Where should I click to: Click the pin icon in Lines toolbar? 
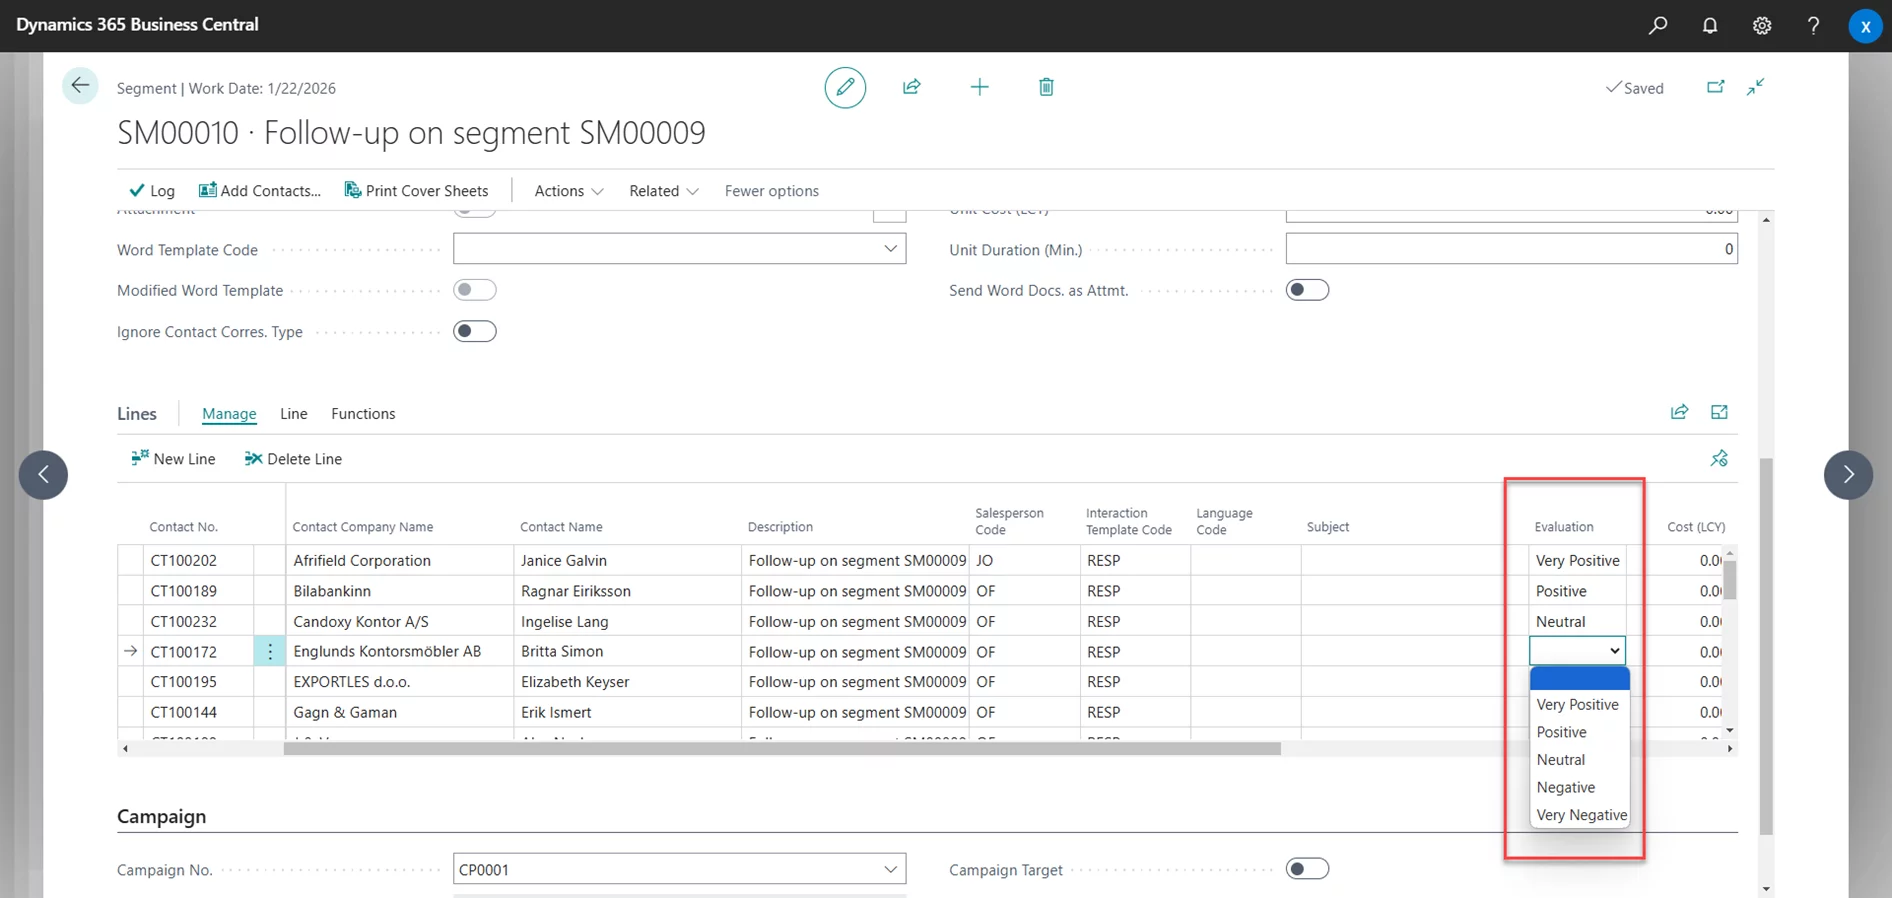[1719, 459]
